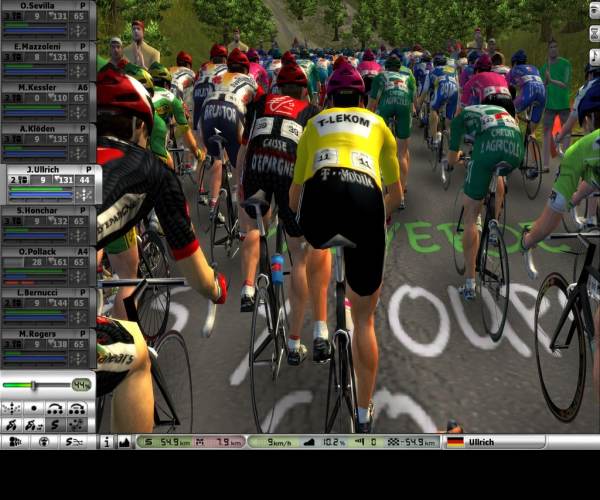This screenshot has width=600, height=500.
Task: Click the hourglass game speed icon
Action: coord(595,34)
